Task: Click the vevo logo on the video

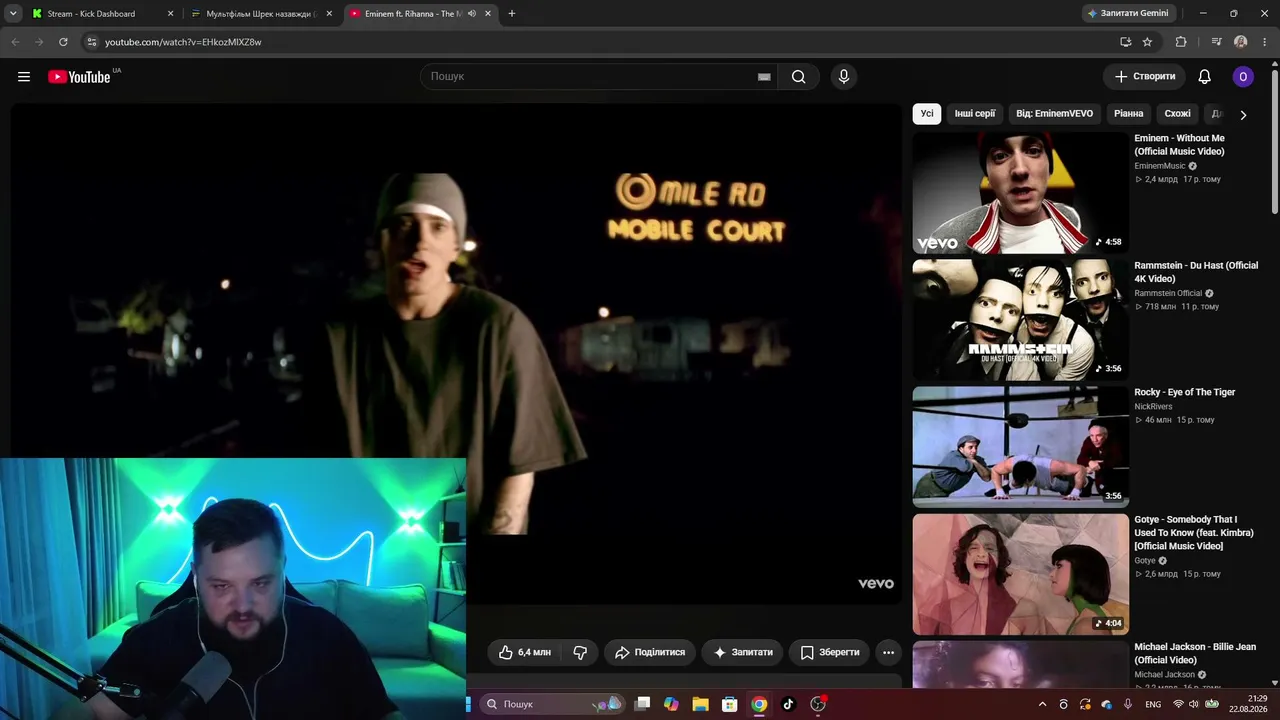Action: pos(876,584)
